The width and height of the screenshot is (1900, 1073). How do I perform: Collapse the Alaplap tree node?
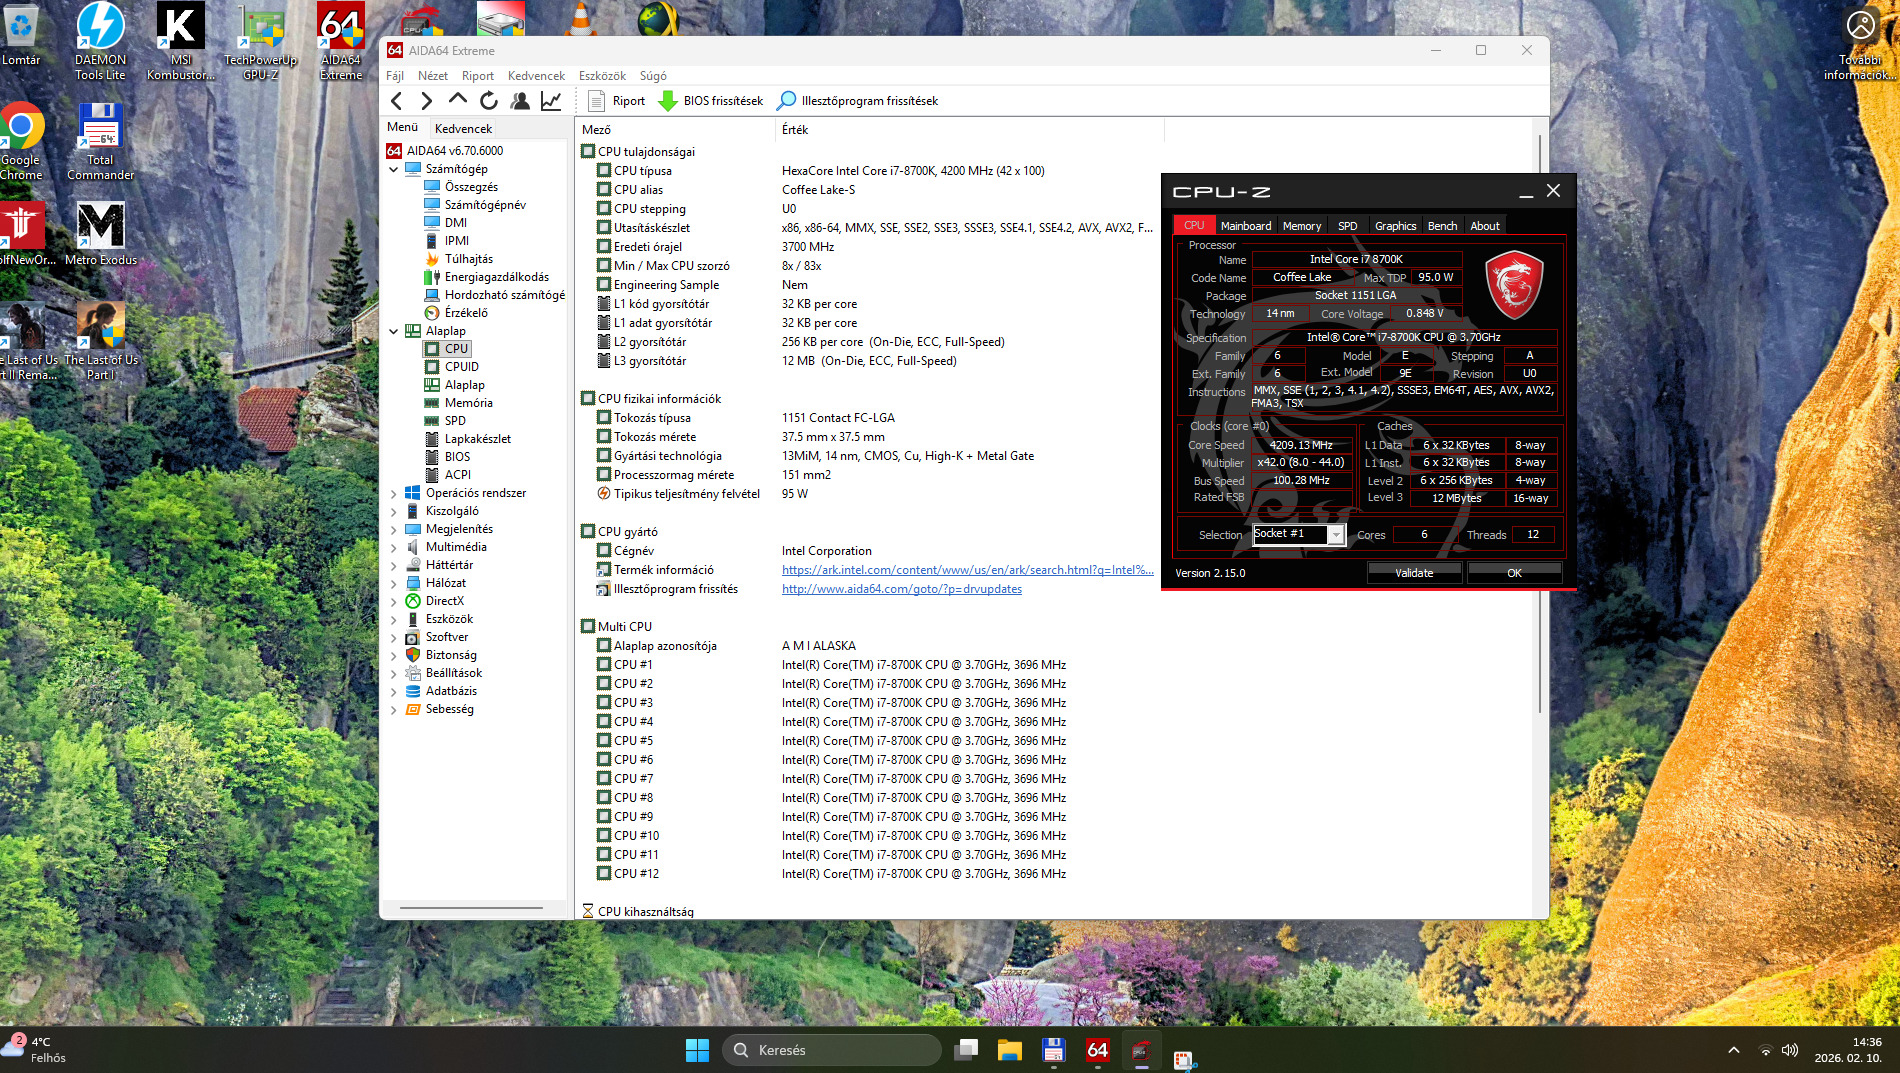[394, 332]
